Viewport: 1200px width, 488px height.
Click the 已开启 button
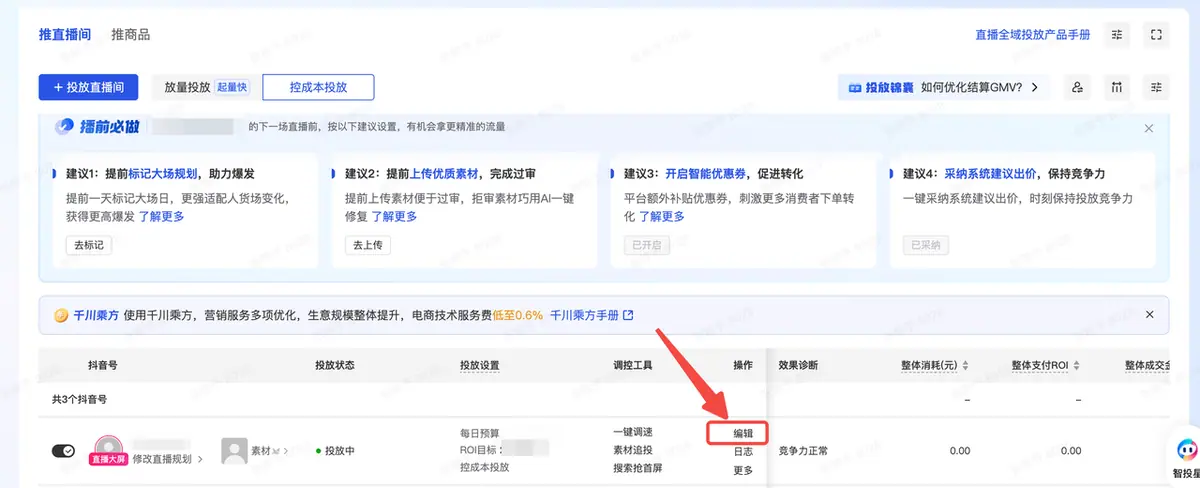point(646,245)
